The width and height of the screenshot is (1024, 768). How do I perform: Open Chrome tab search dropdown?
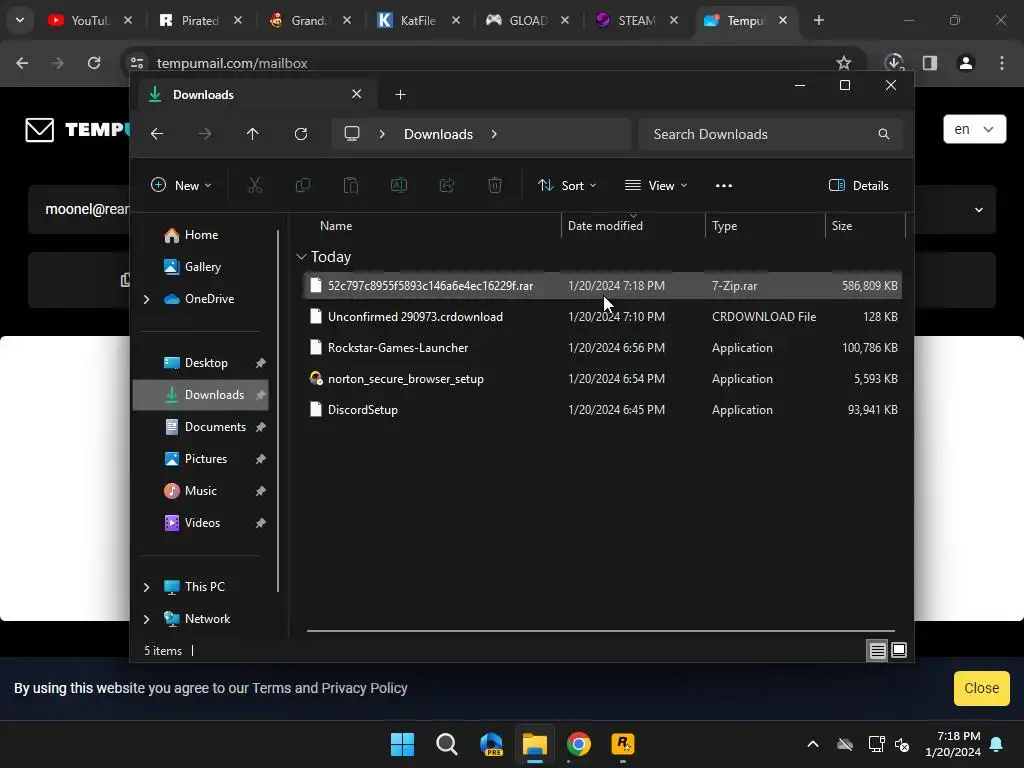20,20
